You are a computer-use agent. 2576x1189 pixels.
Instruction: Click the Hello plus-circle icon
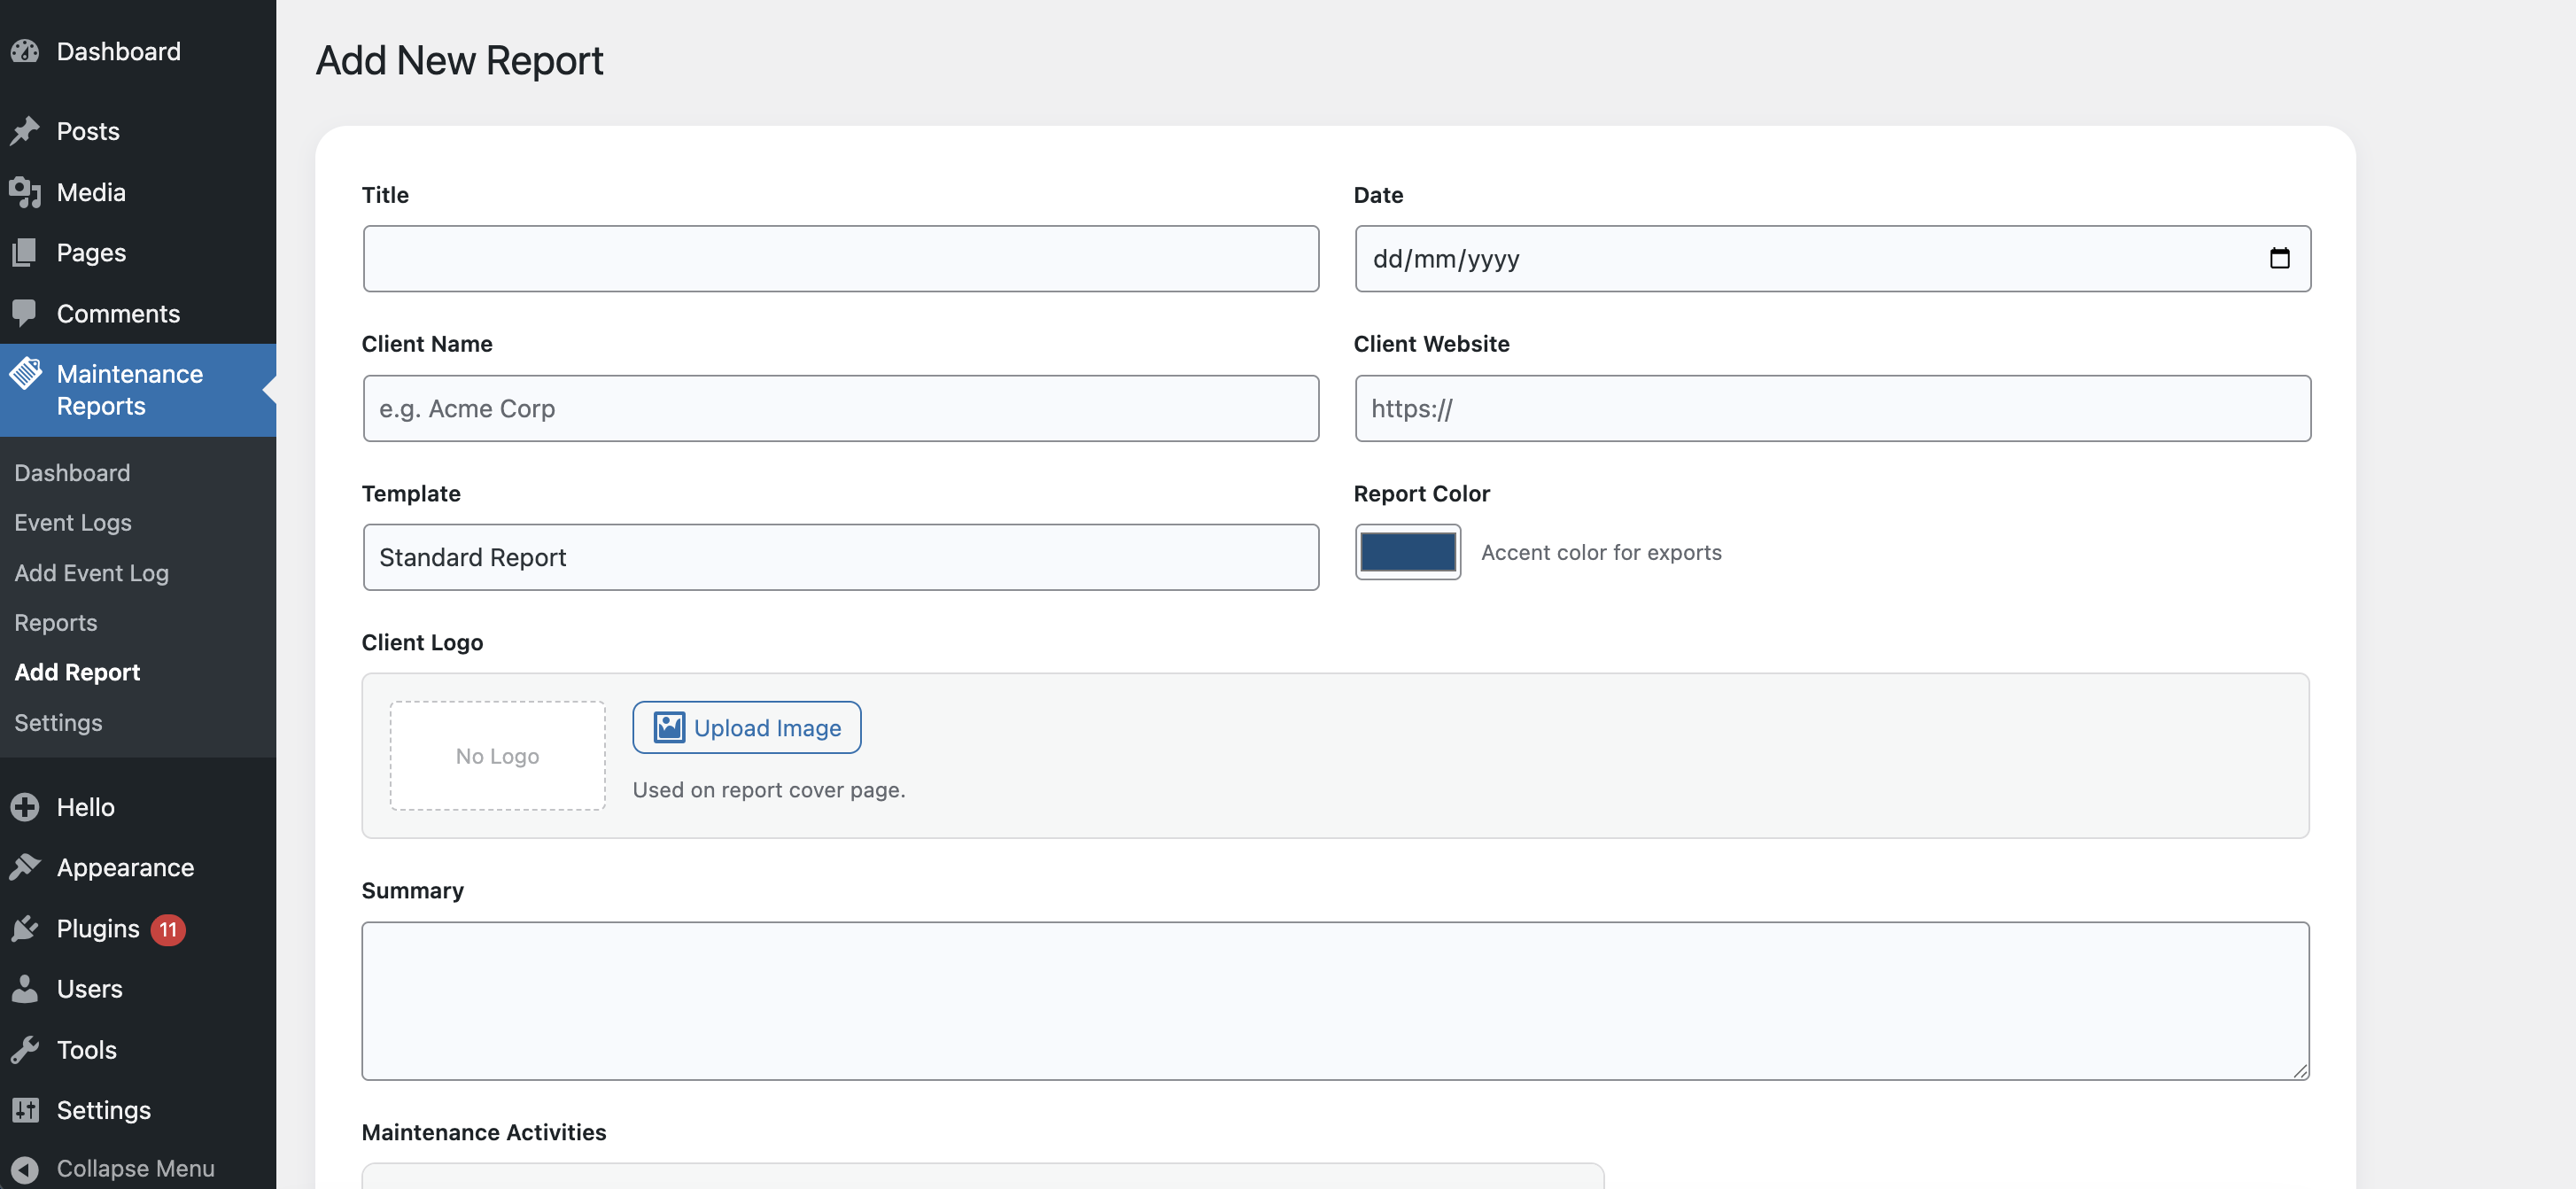(25, 807)
